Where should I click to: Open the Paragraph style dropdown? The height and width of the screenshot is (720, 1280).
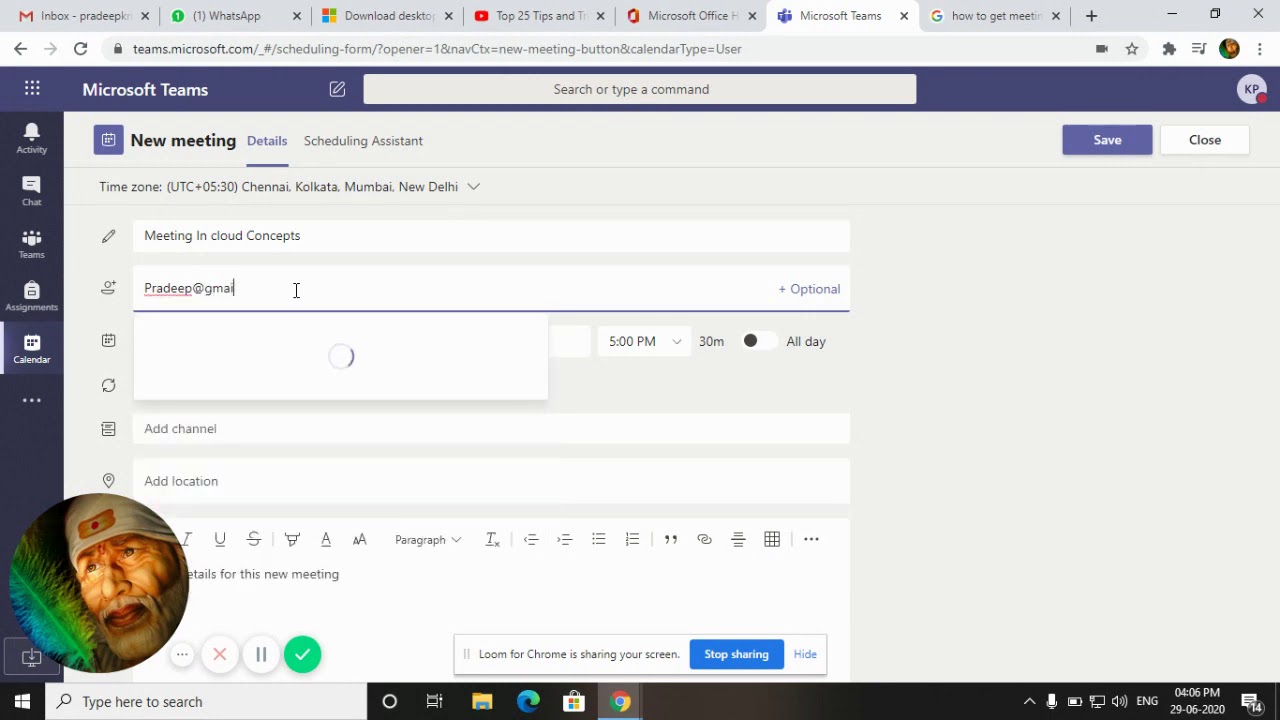(428, 539)
